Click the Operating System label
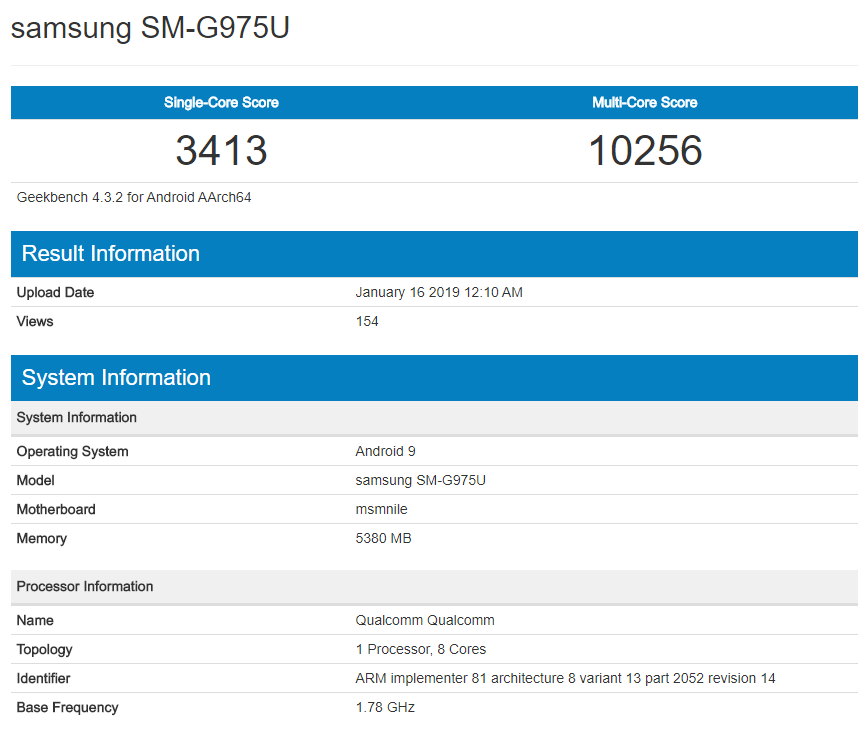Screen dimensions: 866x734 (72, 451)
